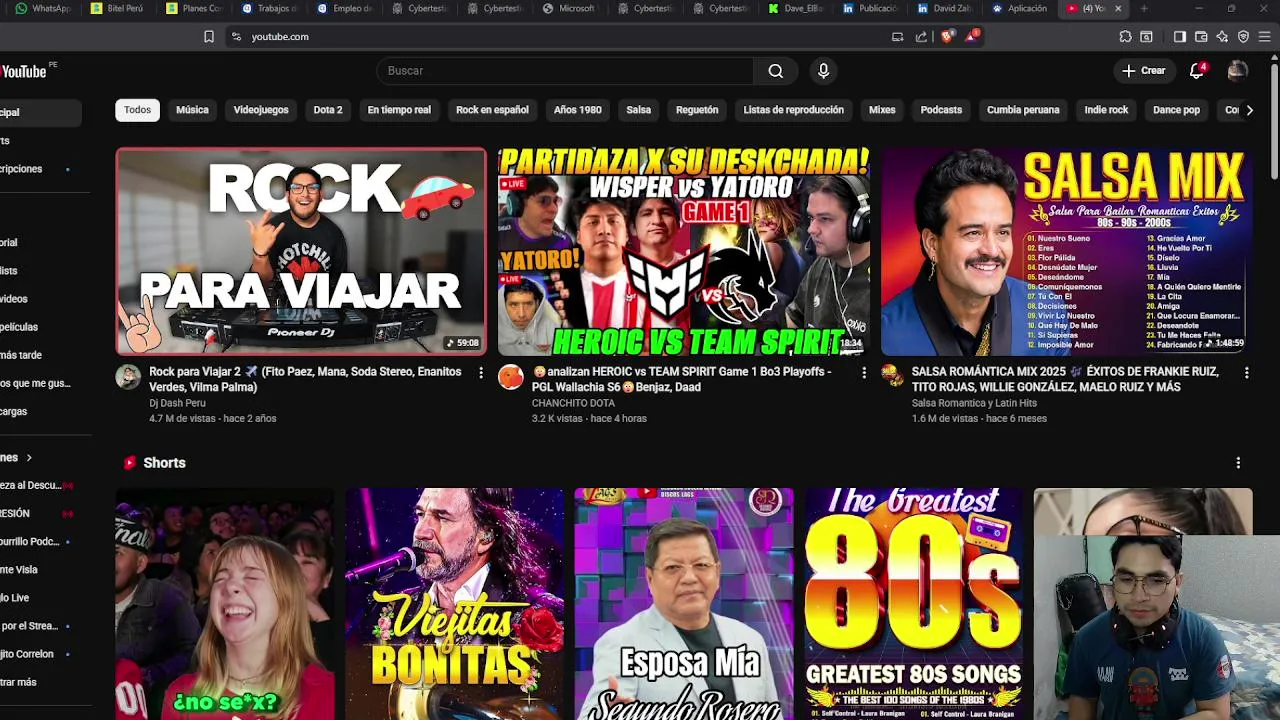This screenshot has width=1280, height=720.
Task: Select the Rock en español chip
Action: point(492,110)
